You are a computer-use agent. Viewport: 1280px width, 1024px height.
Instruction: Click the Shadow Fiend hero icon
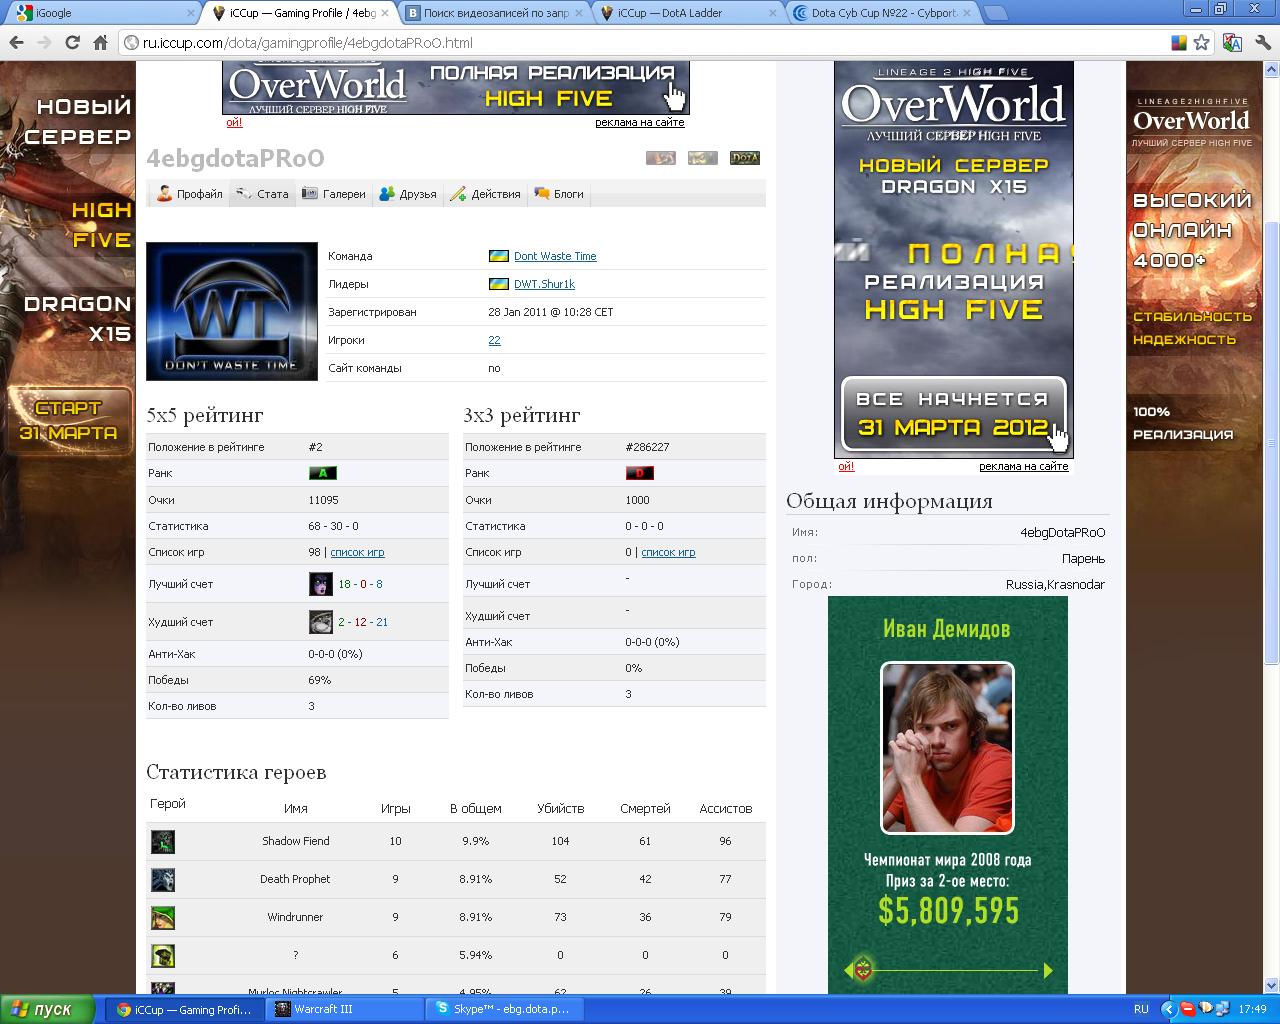point(163,841)
